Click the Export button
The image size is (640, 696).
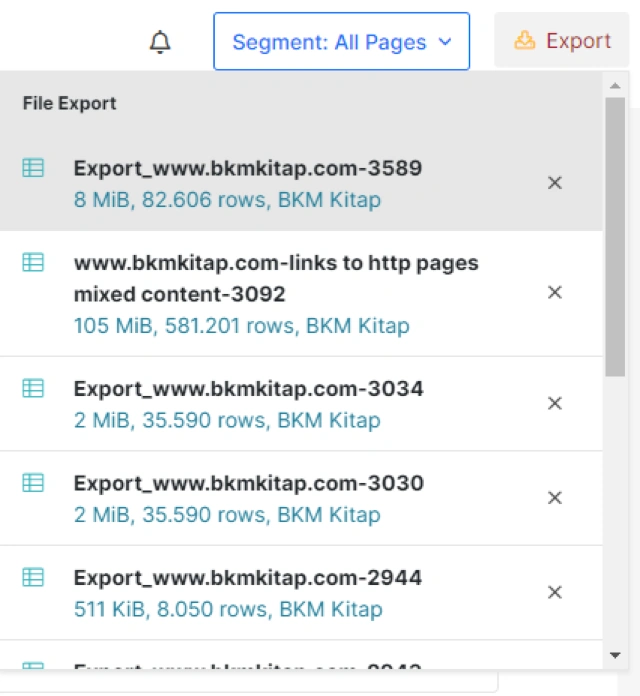point(561,41)
